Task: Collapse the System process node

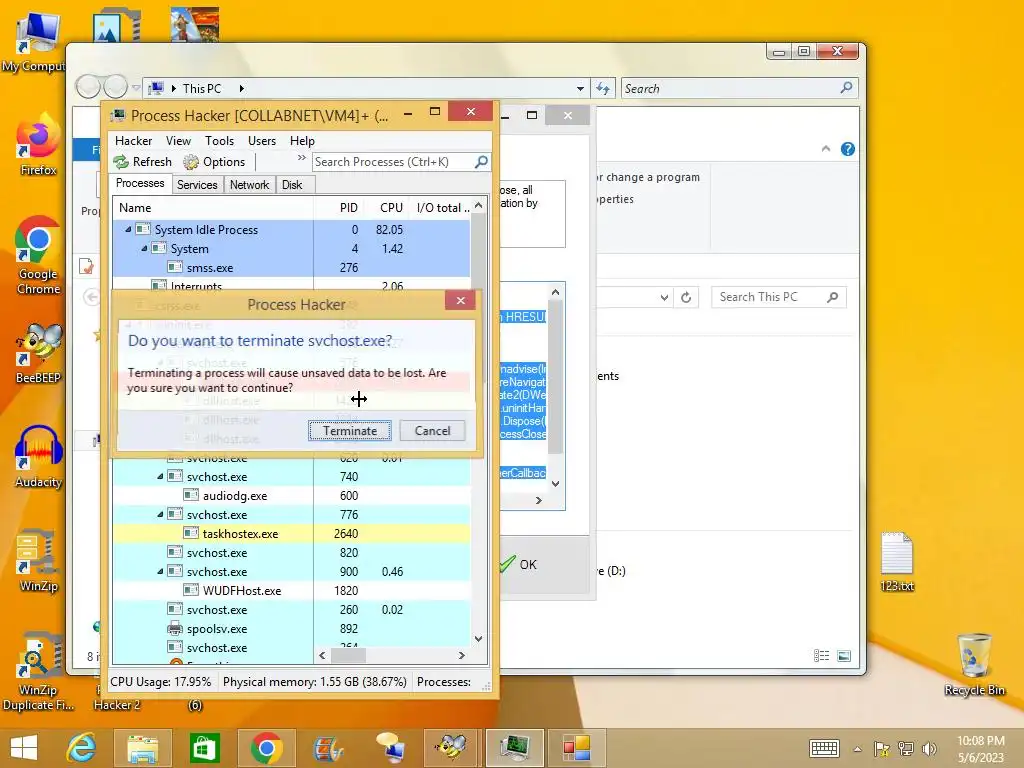Action: tap(144, 248)
